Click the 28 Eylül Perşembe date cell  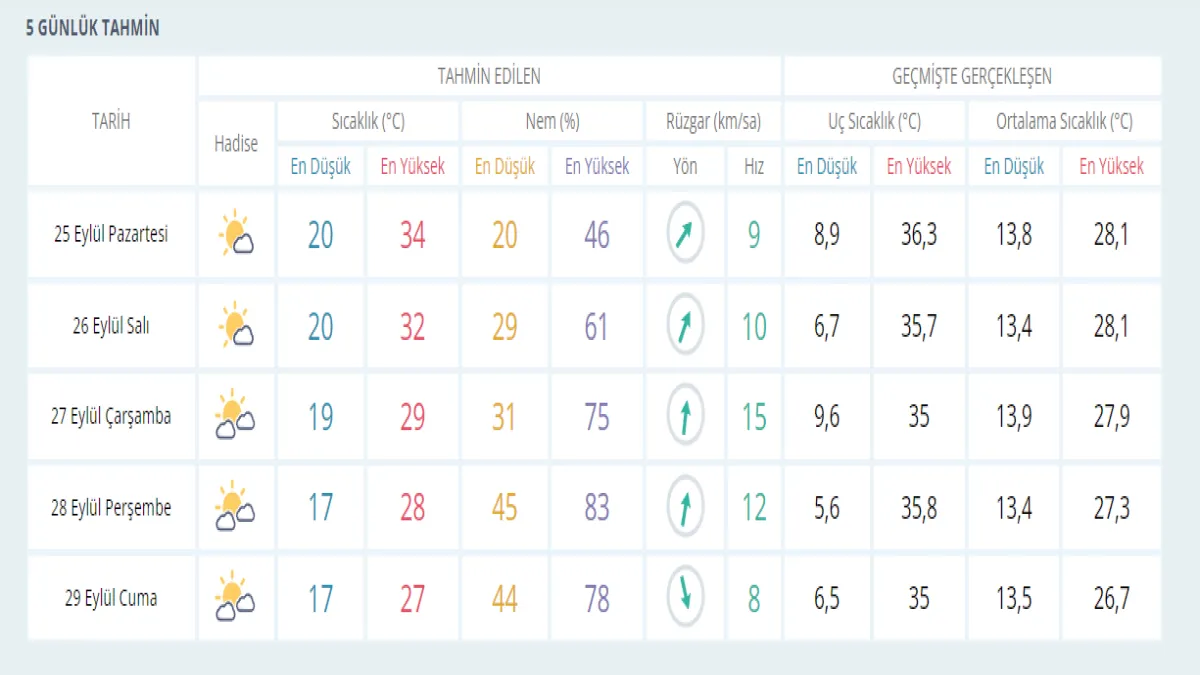click(111, 508)
